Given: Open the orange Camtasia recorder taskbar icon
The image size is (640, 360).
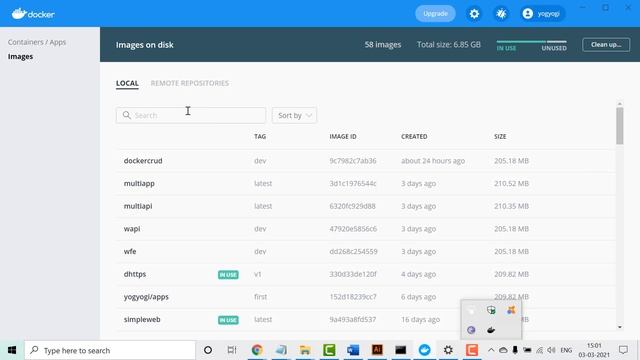Looking at the screenshot, I should (x=472, y=350).
